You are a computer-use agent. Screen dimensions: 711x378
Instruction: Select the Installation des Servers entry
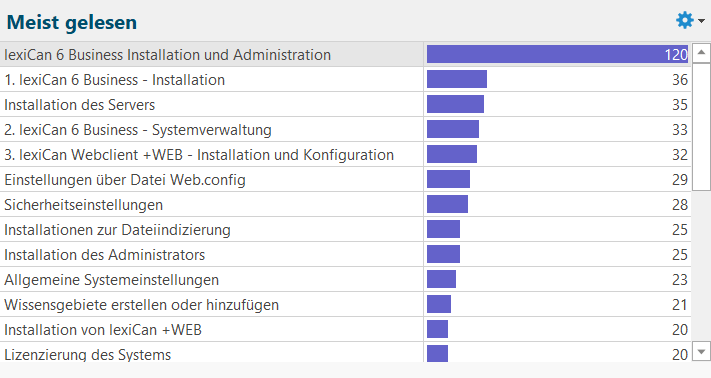pyautogui.click(x=346, y=105)
